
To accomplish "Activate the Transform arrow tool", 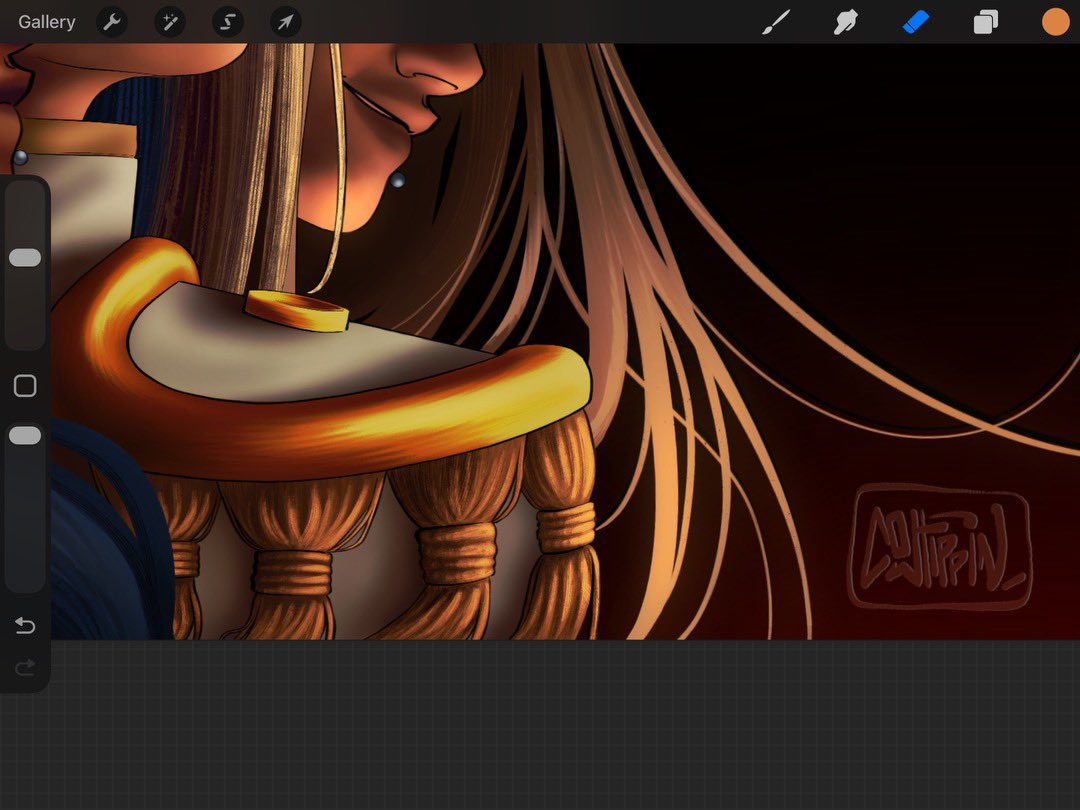I will point(285,22).
